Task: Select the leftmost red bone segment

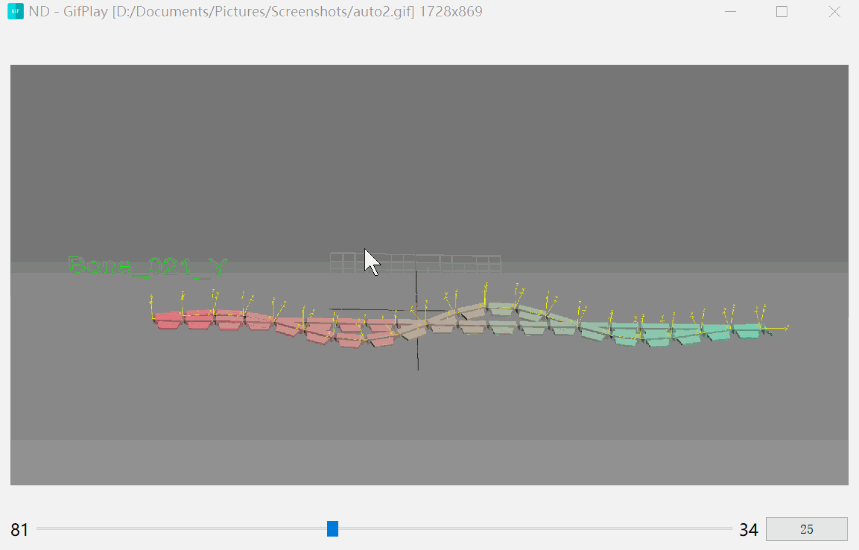Action: [168, 320]
